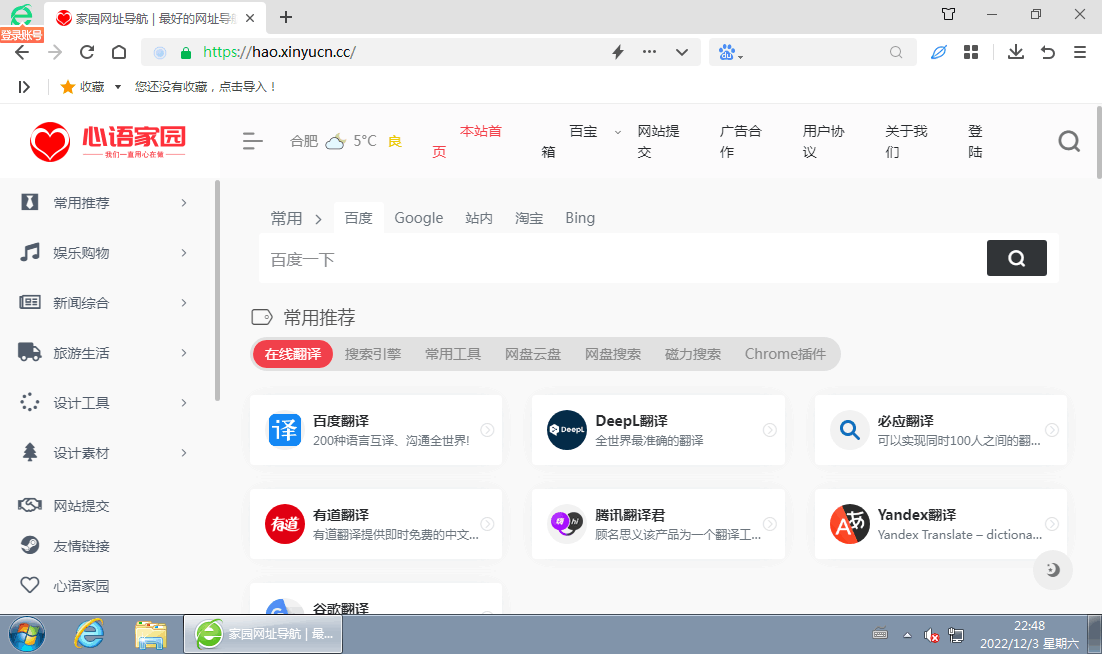Image resolution: width=1102 pixels, height=654 pixels.
Task: Click the lightning speed-mode icon in address bar
Action: (x=618, y=52)
